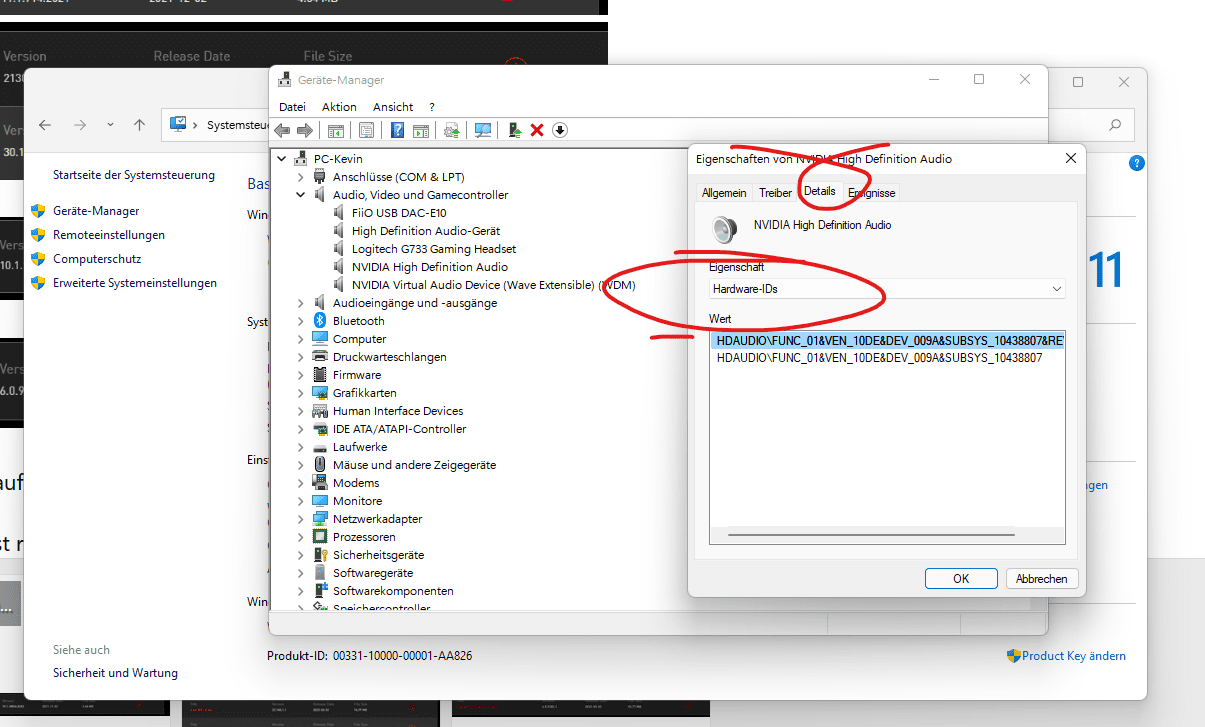Expand the Sicherheitsgeräte category

pyautogui.click(x=301, y=555)
